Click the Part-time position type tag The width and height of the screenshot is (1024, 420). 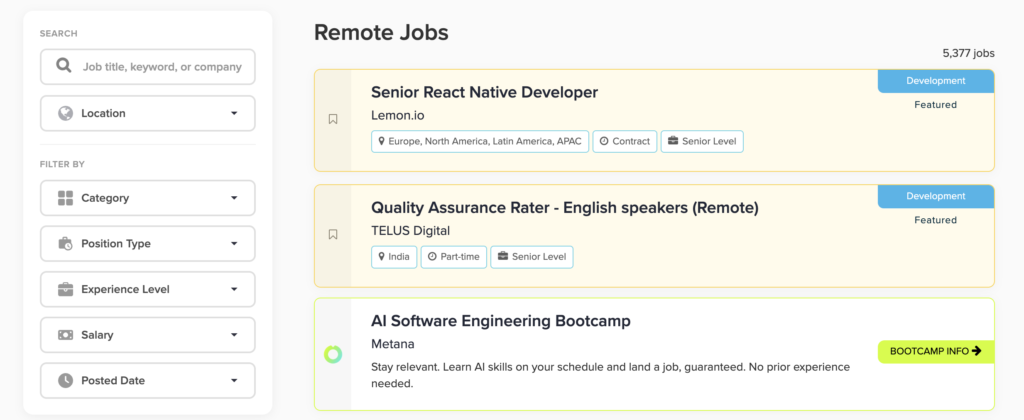453,257
